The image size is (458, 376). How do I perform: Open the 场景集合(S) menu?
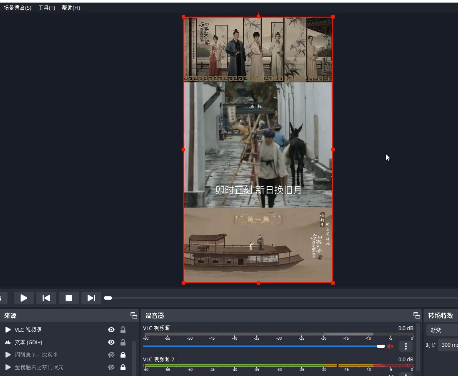click(17, 7)
